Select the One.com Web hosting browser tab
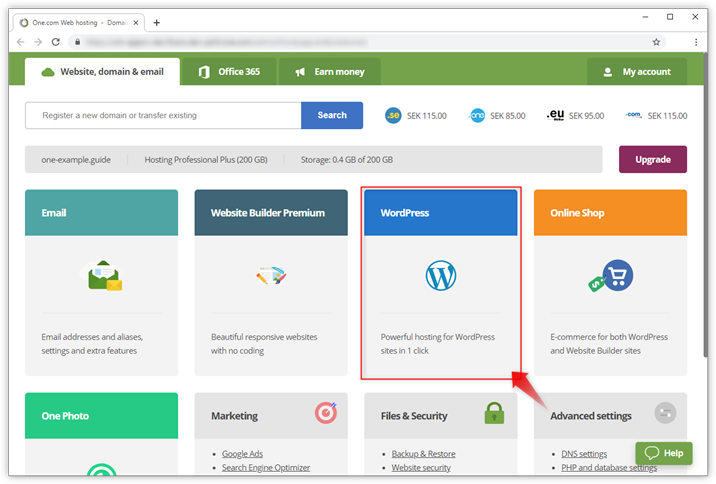 pos(79,22)
